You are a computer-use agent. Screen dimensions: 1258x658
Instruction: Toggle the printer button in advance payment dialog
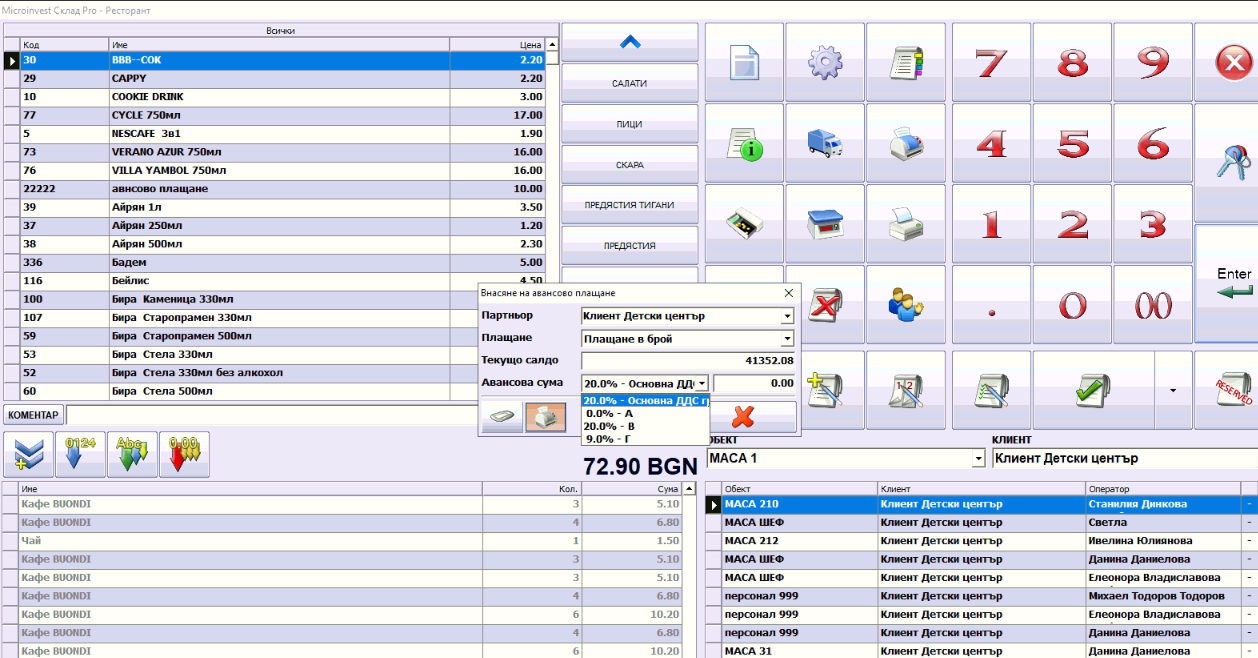pyautogui.click(x=546, y=418)
